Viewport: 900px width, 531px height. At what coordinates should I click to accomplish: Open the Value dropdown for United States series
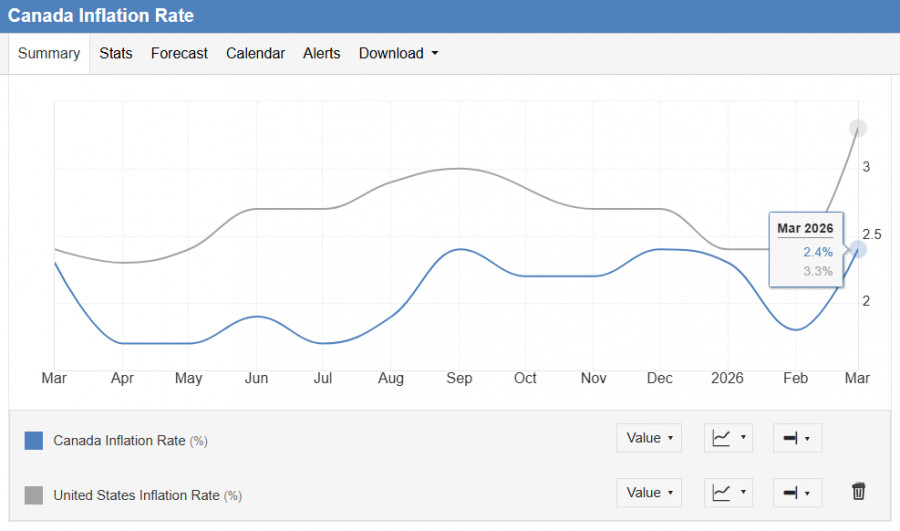(649, 492)
